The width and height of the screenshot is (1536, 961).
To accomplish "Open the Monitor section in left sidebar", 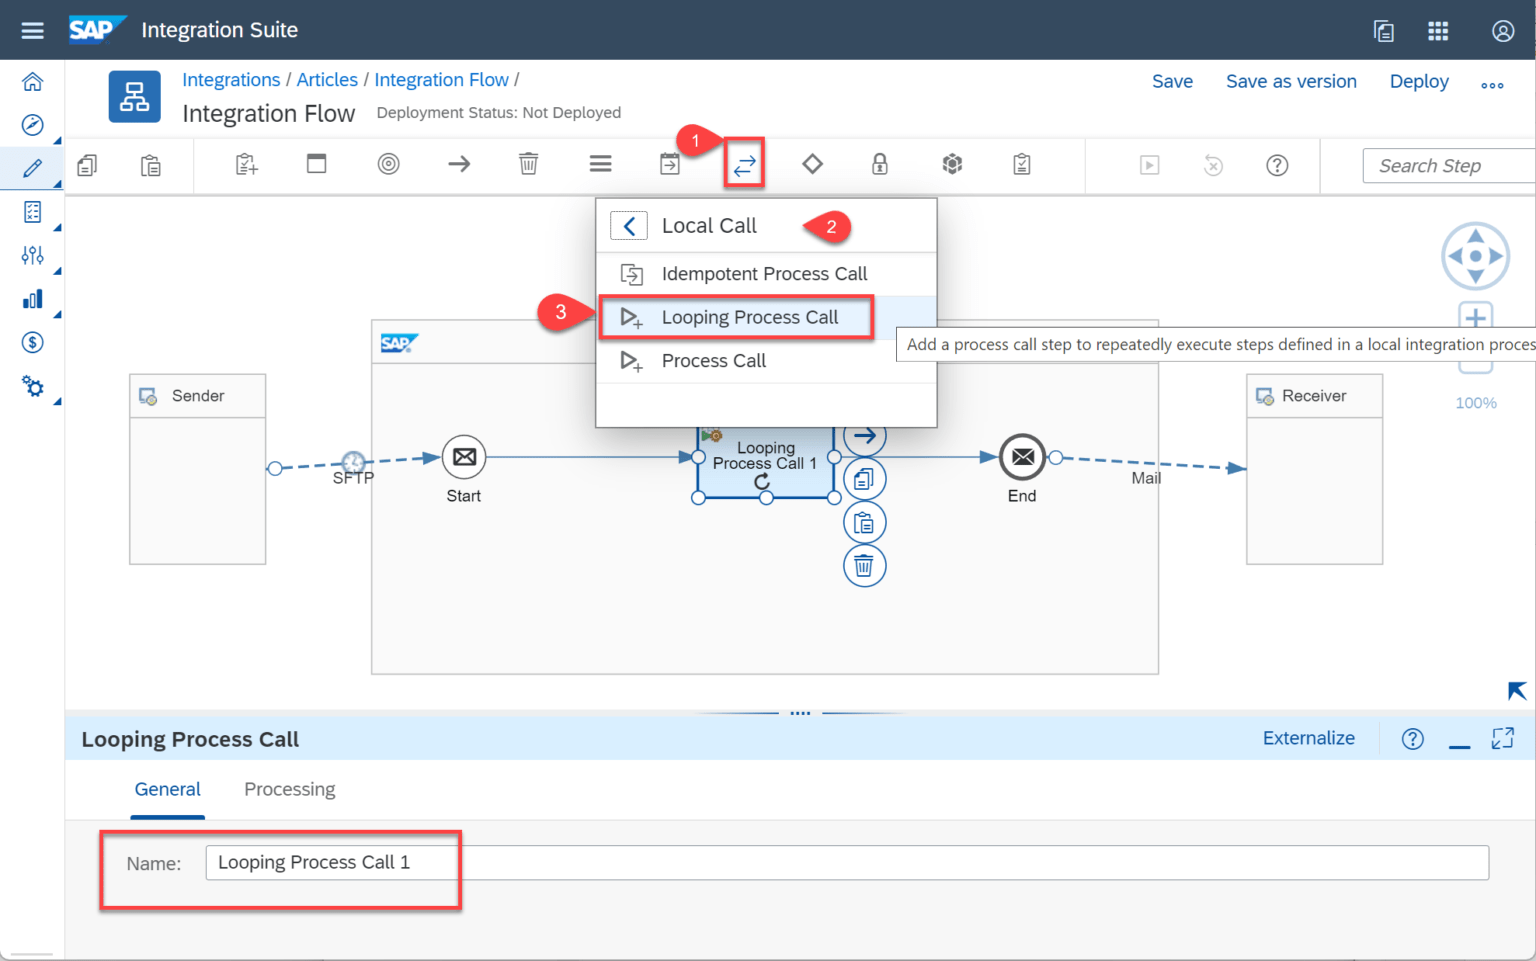I will 32,299.
